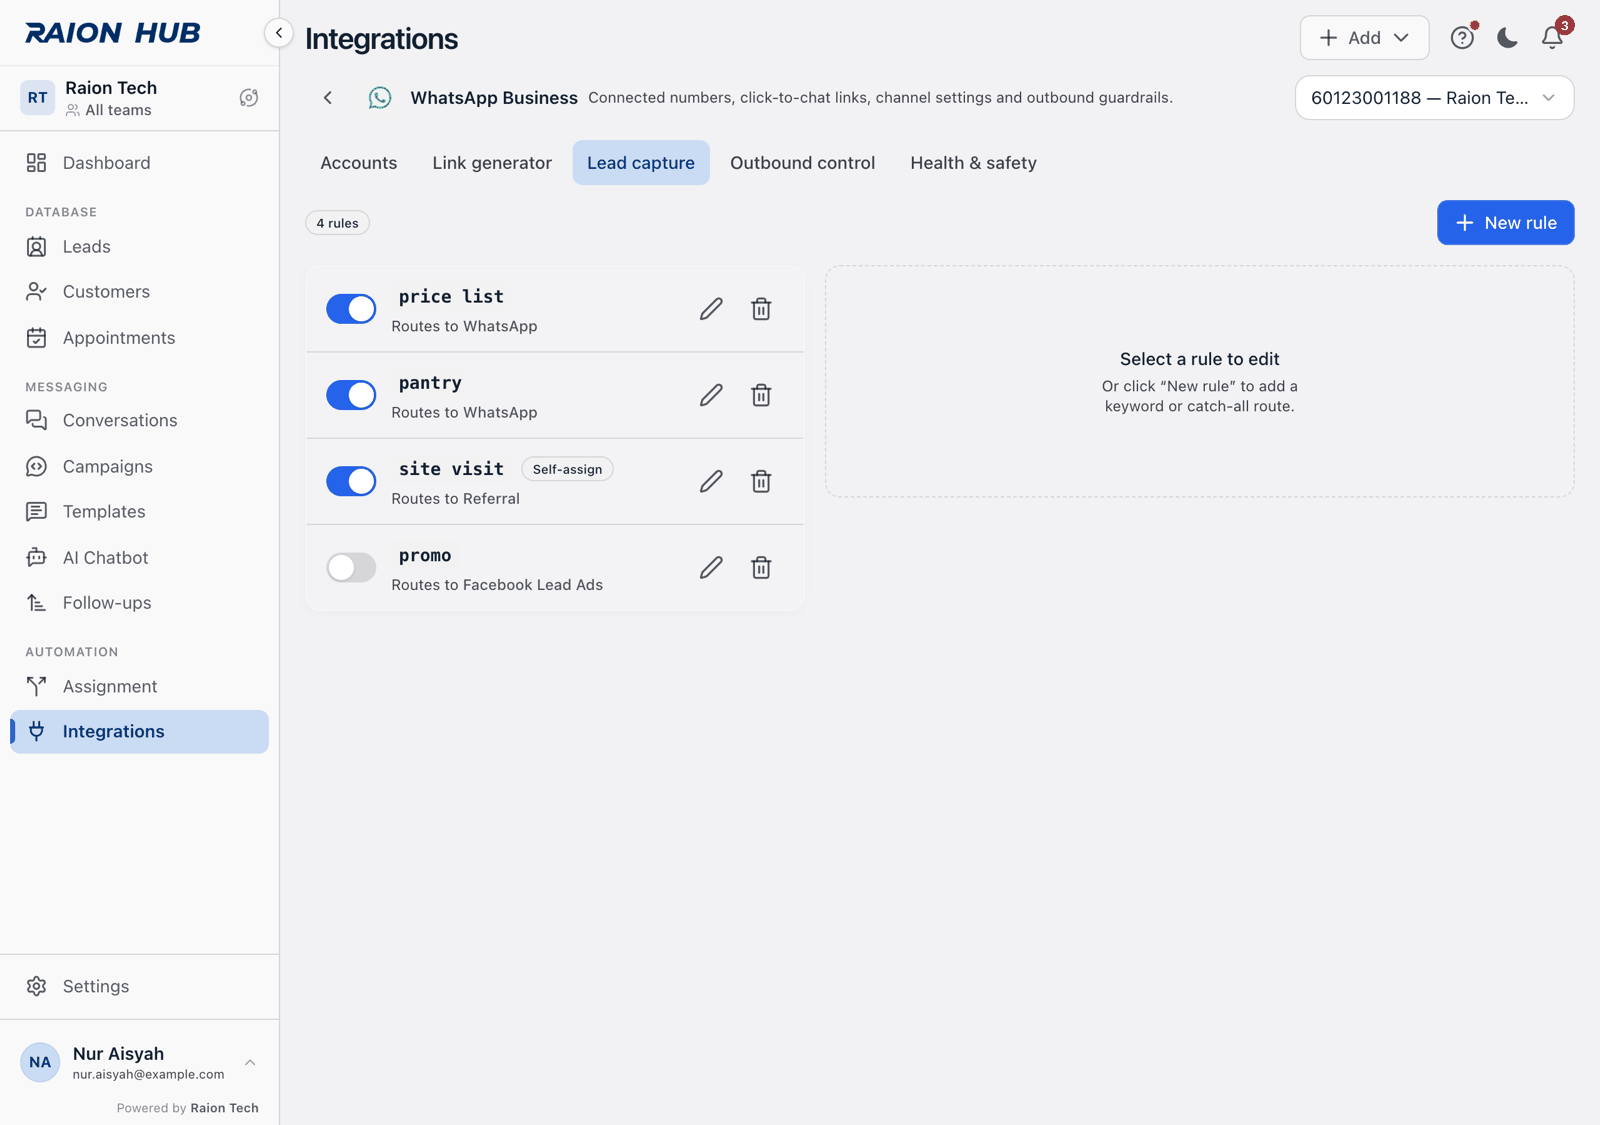Go back with the left arrow
The height and width of the screenshot is (1125, 1600).
pyautogui.click(x=328, y=98)
